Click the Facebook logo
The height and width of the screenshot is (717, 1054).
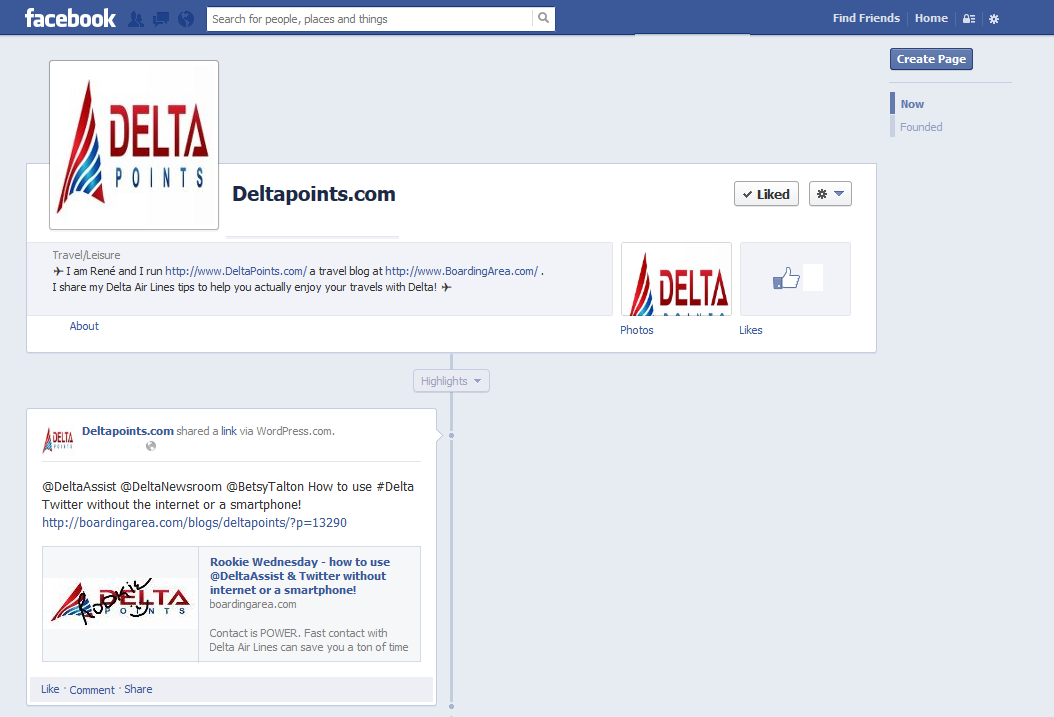(70, 18)
